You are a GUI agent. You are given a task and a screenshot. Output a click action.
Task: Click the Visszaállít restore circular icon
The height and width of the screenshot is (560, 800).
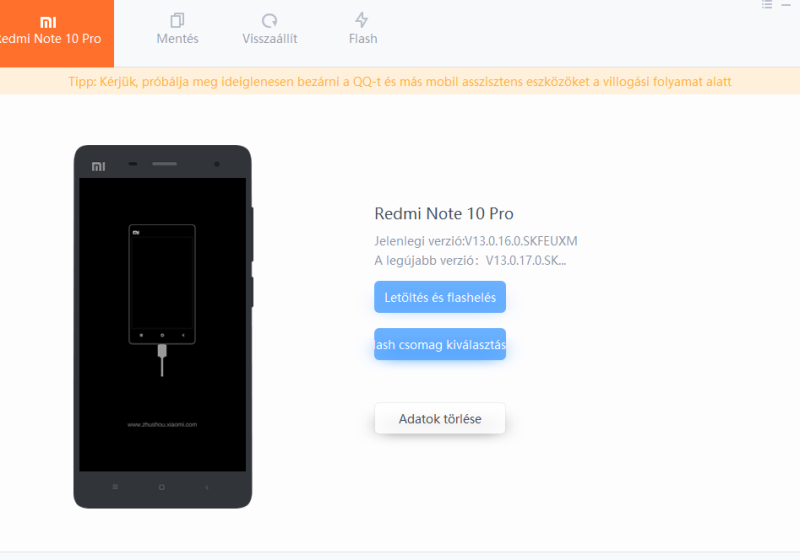[x=269, y=20]
